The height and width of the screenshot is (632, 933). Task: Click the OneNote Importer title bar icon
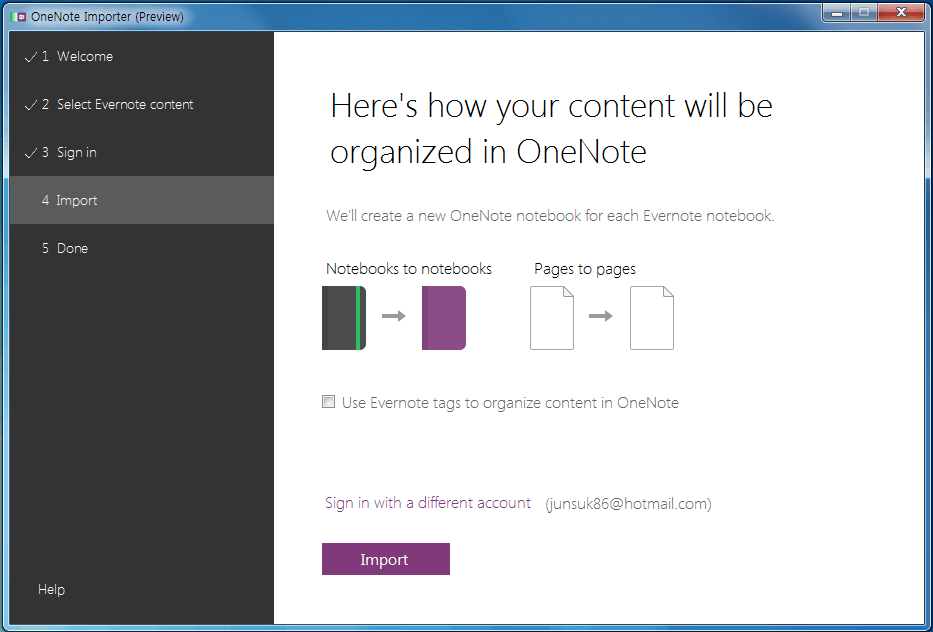tap(20, 16)
